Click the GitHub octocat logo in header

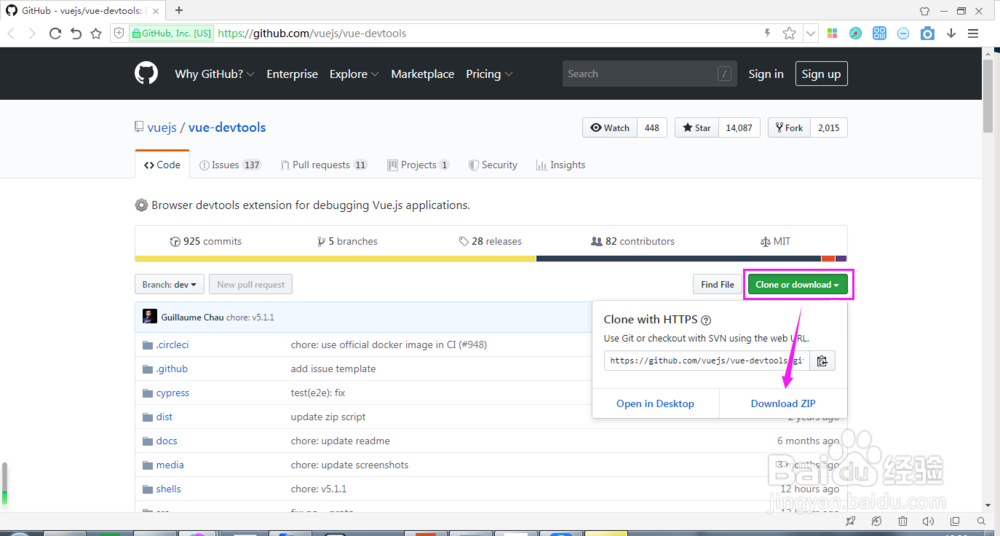(x=146, y=73)
